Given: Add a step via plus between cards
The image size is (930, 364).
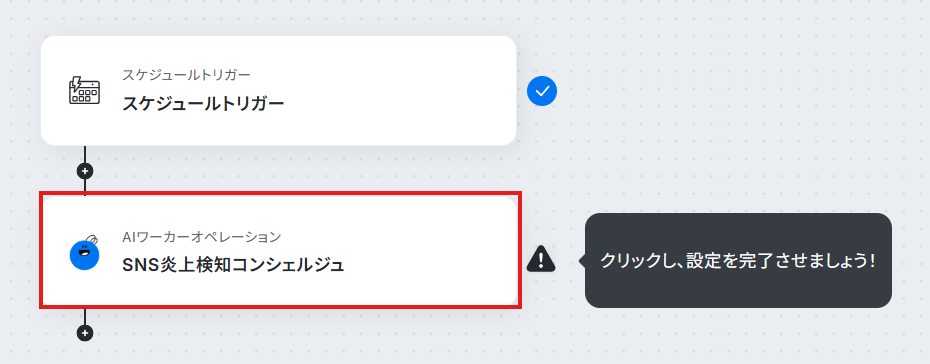Looking at the screenshot, I should coord(85,171).
